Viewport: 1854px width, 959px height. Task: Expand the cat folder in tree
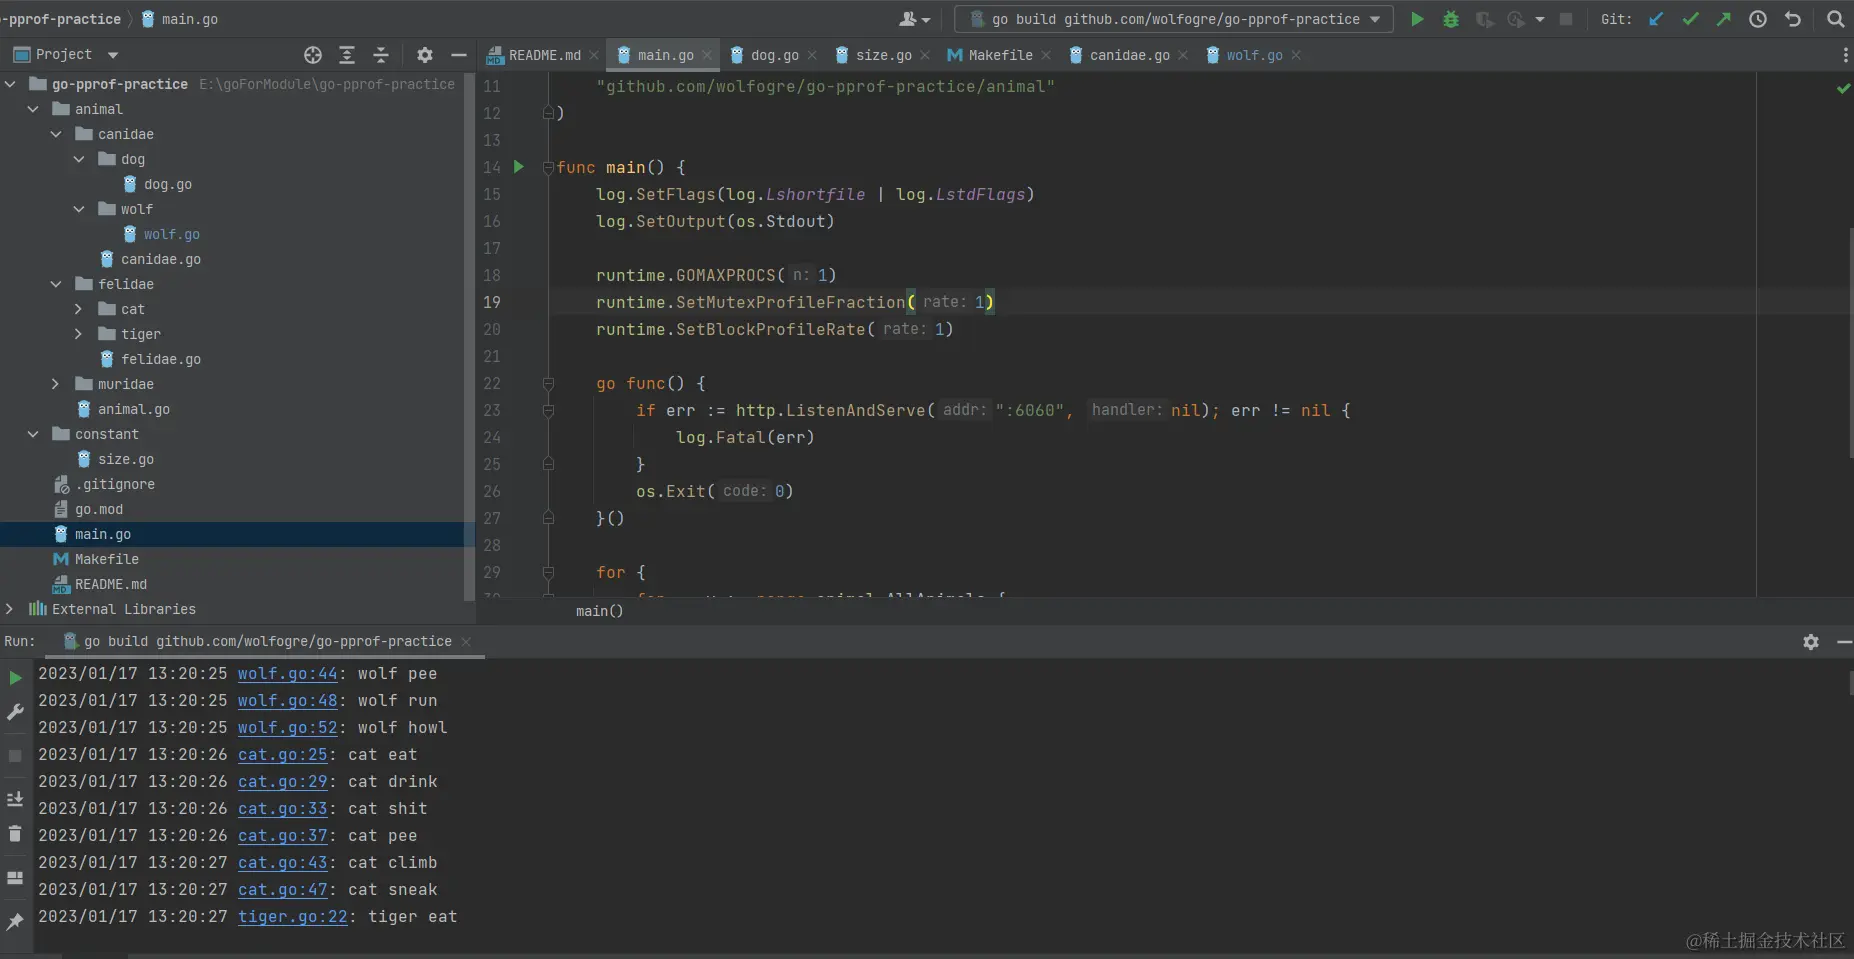(79, 309)
